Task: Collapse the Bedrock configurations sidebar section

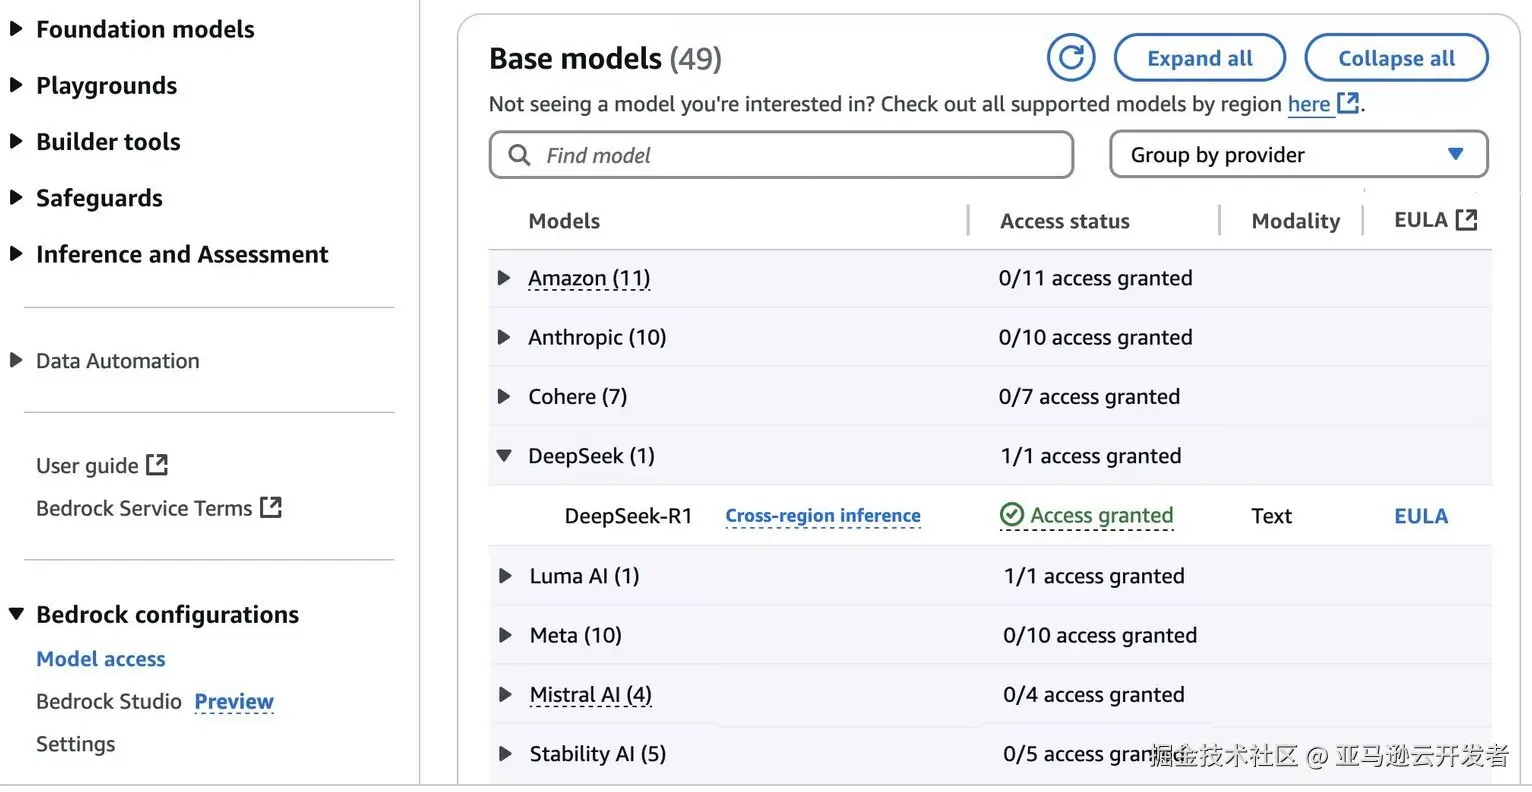Action: point(16,614)
